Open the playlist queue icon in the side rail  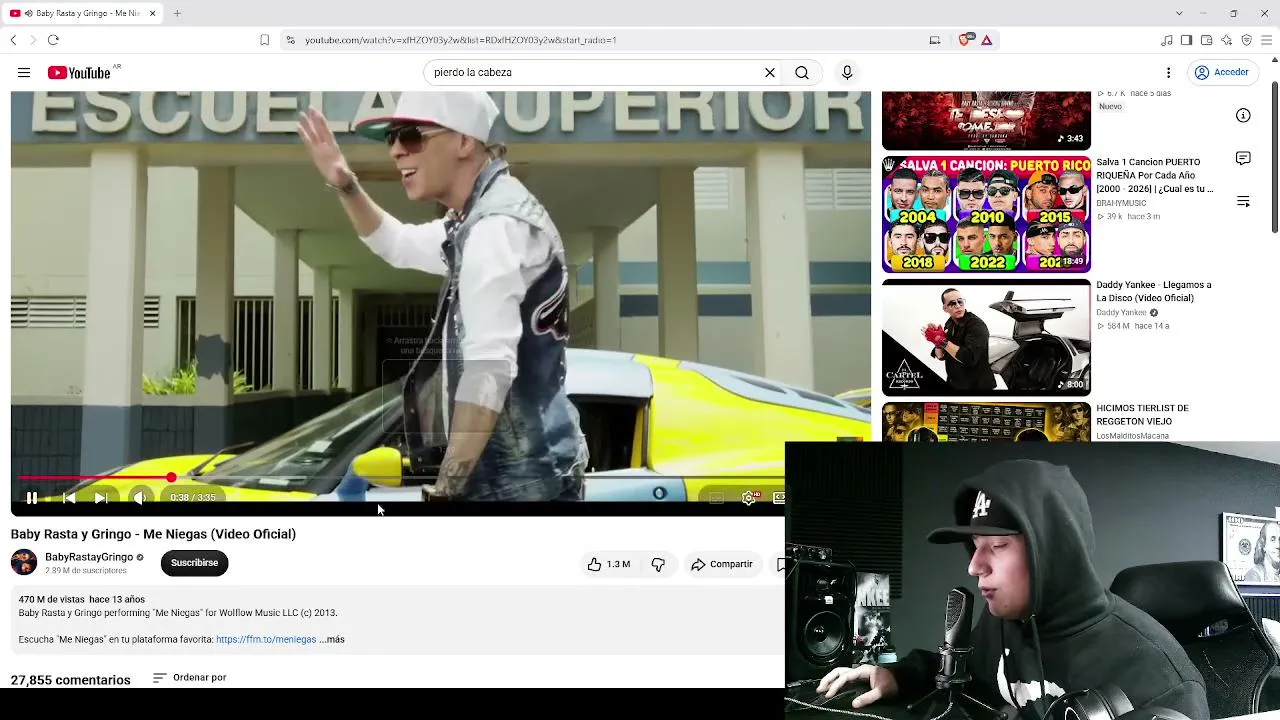point(1243,201)
